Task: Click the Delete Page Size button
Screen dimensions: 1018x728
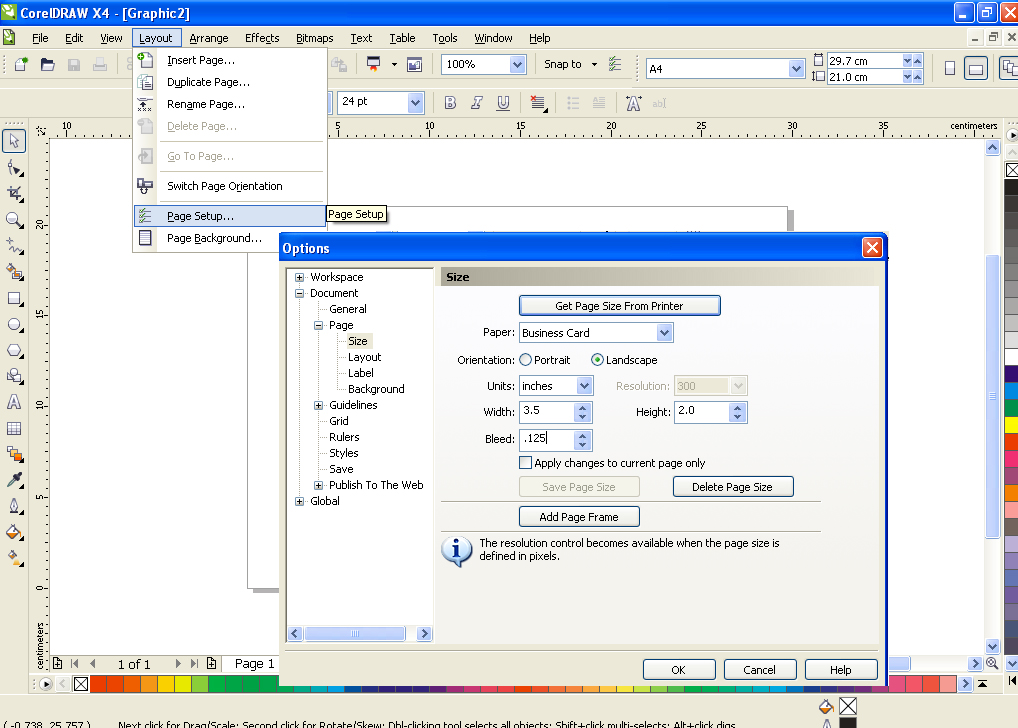Action: point(733,487)
